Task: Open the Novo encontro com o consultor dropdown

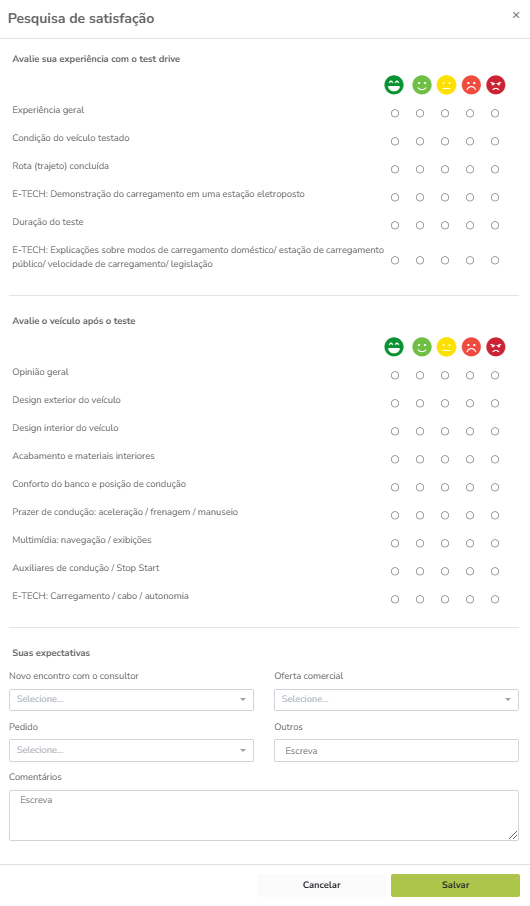Action: 131,699
